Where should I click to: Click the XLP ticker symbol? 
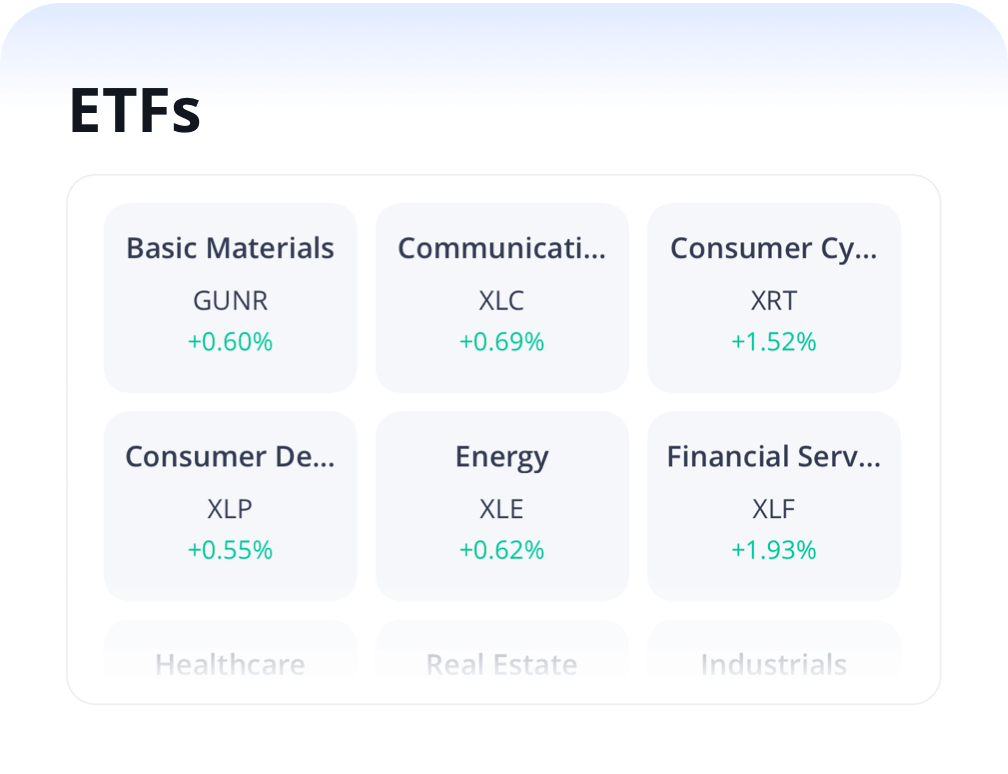click(x=230, y=509)
